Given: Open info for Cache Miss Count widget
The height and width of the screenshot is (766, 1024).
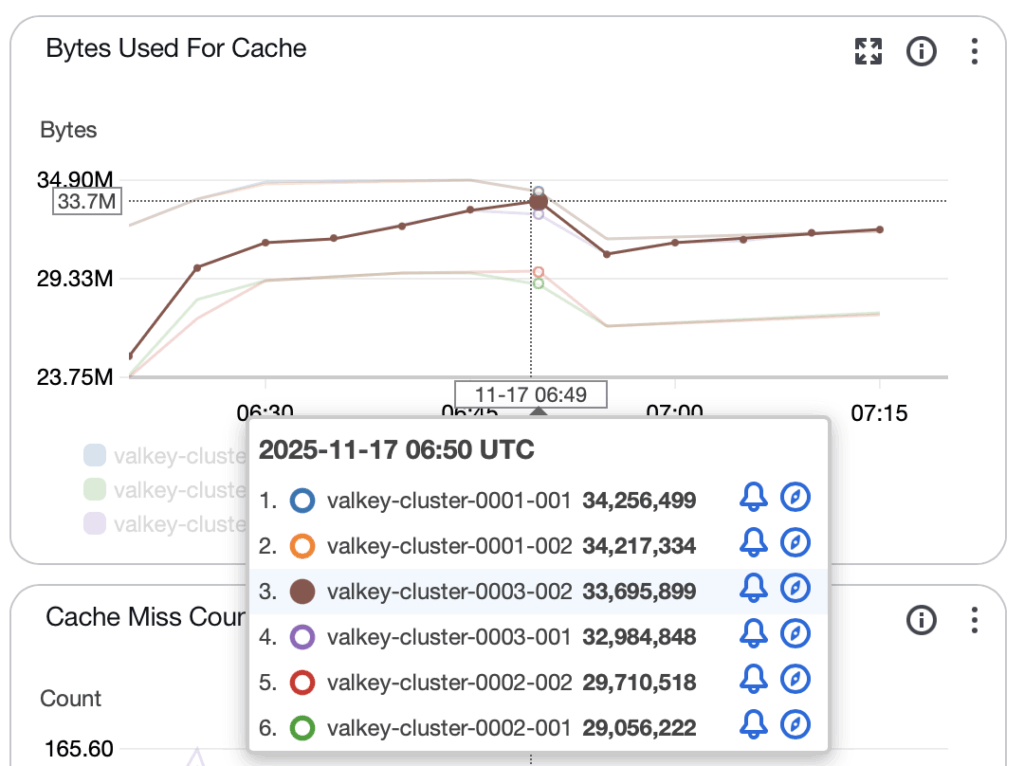Looking at the screenshot, I should (x=921, y=620).
